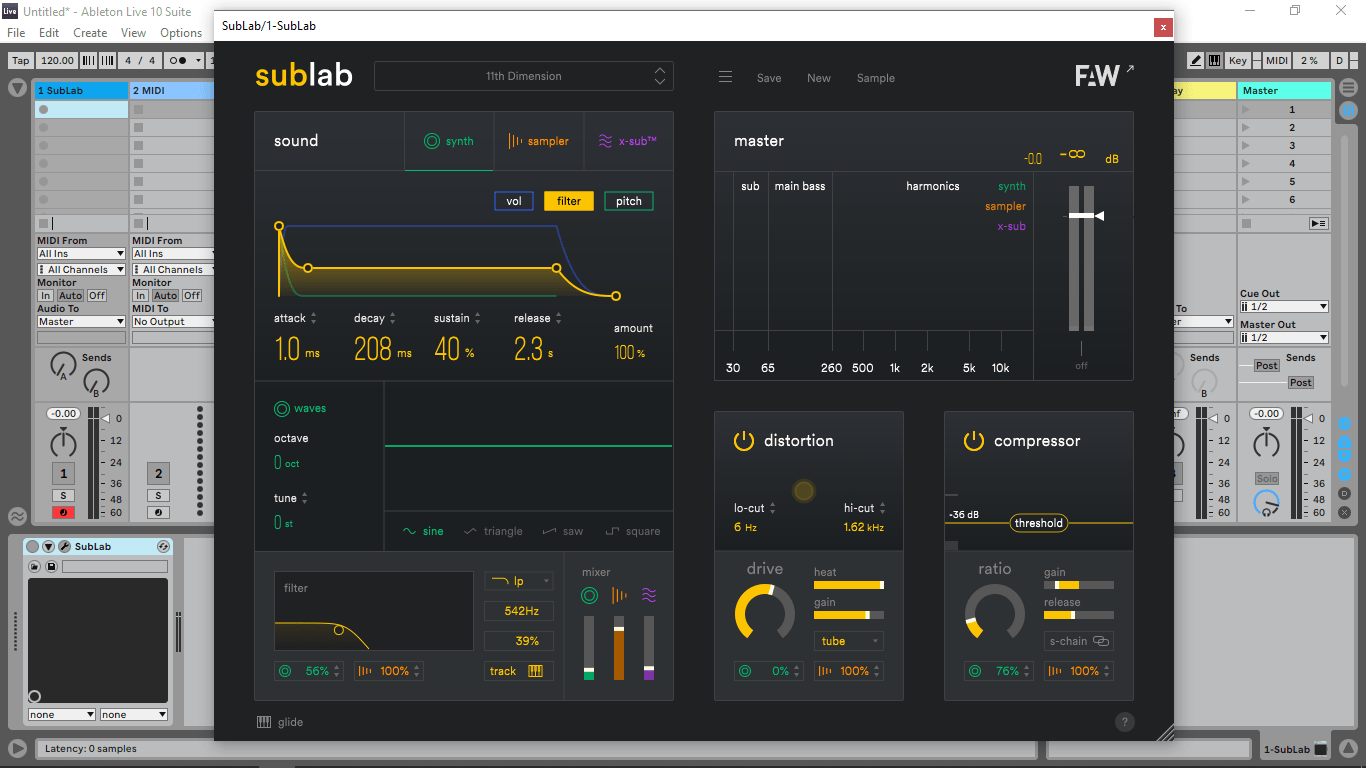Click Master headphone cue volume knob
1366x768 pixels.
point(1267,505)
